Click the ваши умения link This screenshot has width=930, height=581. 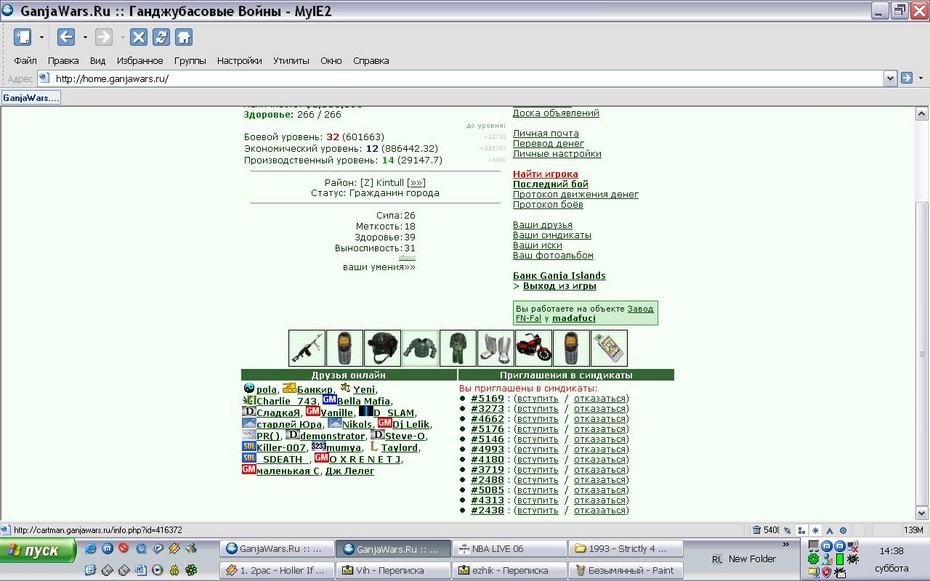point(379,267)
